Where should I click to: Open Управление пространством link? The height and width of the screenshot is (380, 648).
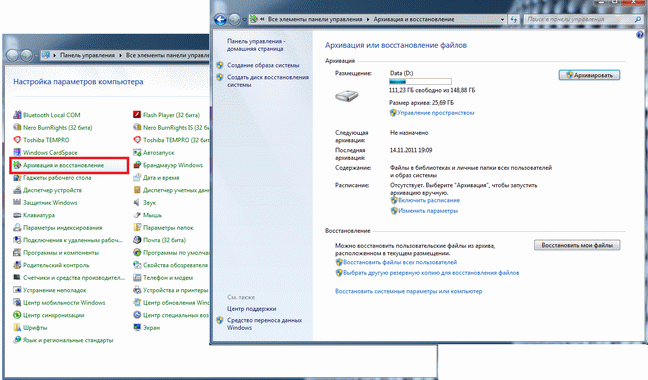[x=435, y=113]
